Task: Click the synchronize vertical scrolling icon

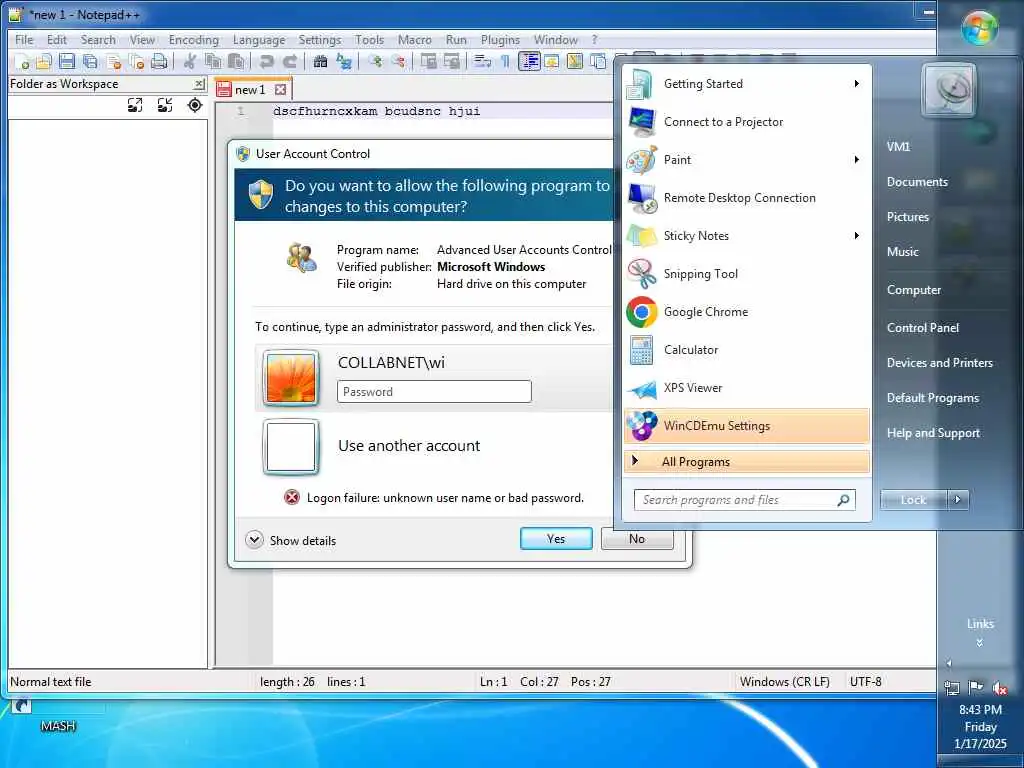Action: pyautogui.click(x=428, y=61)
